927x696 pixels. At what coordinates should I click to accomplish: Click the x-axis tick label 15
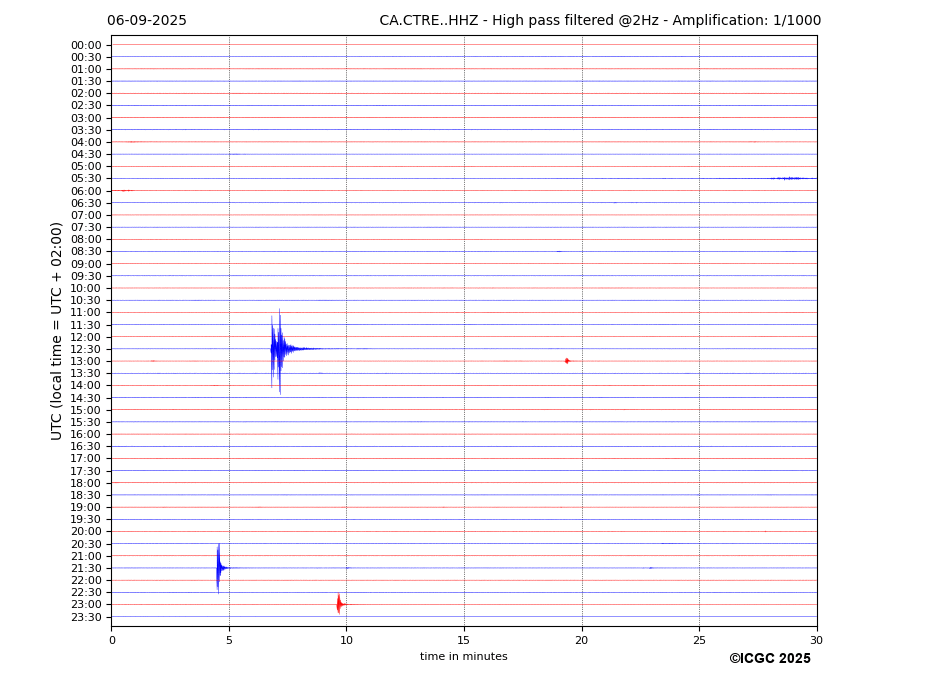[464, 640]
